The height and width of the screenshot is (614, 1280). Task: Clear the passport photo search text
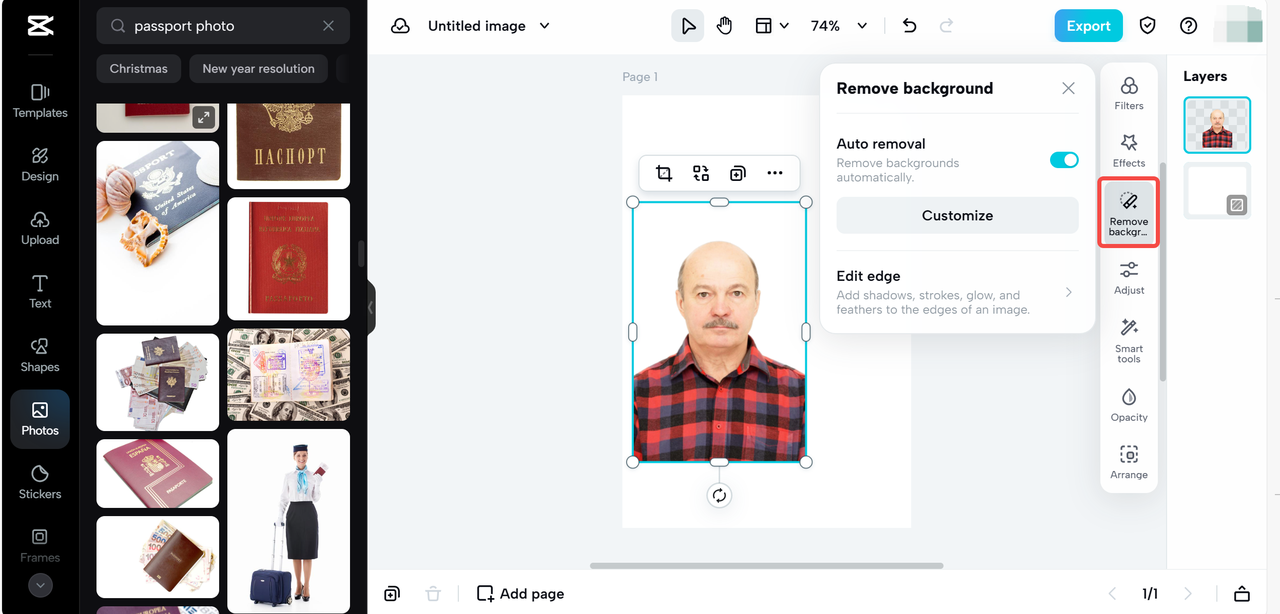pyautogui.click(x=328, y=26)
